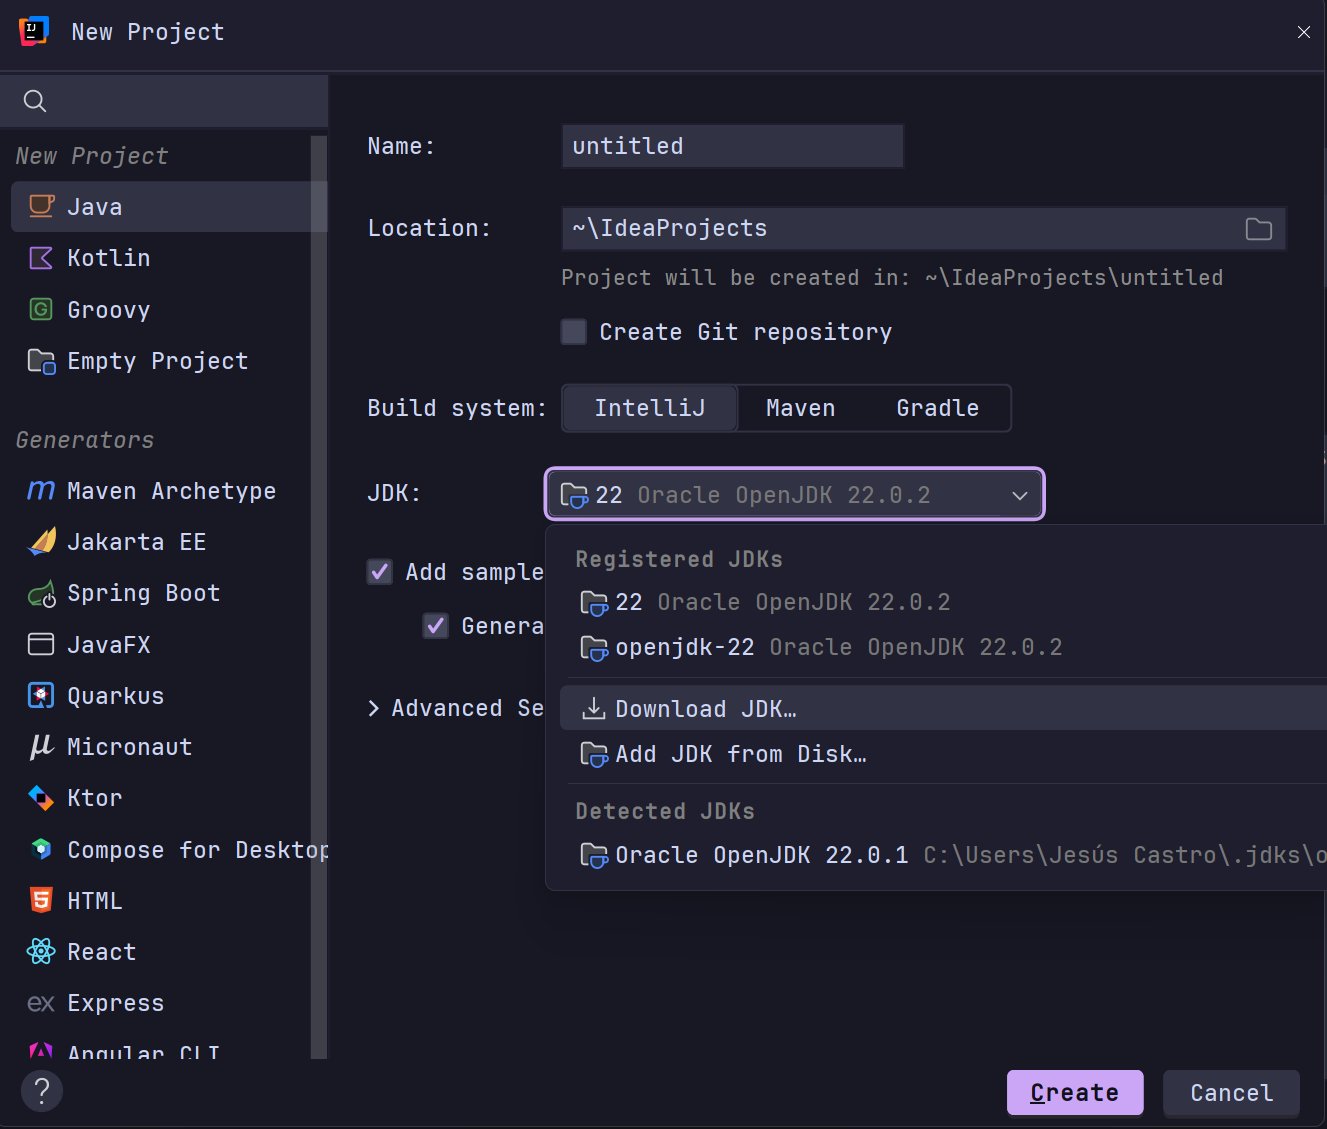Close the New Project dialog
Image resolution: width=1327 pixels, height=1129 pixels.
(x=1304, y=32)
